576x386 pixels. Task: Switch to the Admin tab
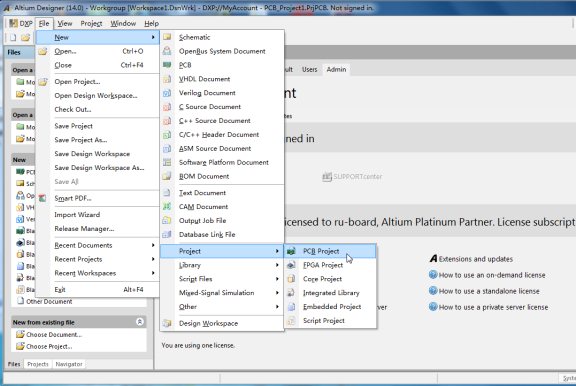(336, 69)
